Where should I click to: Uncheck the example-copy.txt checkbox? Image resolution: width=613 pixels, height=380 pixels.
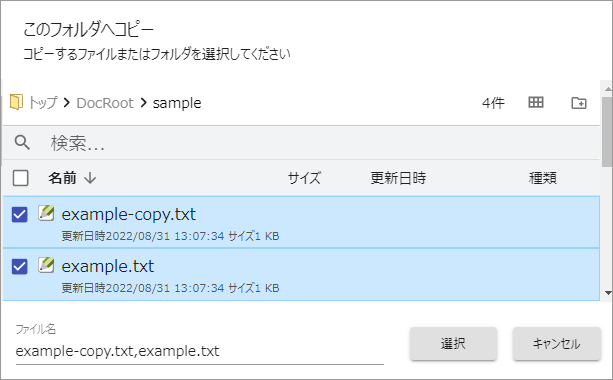(20, 214)
